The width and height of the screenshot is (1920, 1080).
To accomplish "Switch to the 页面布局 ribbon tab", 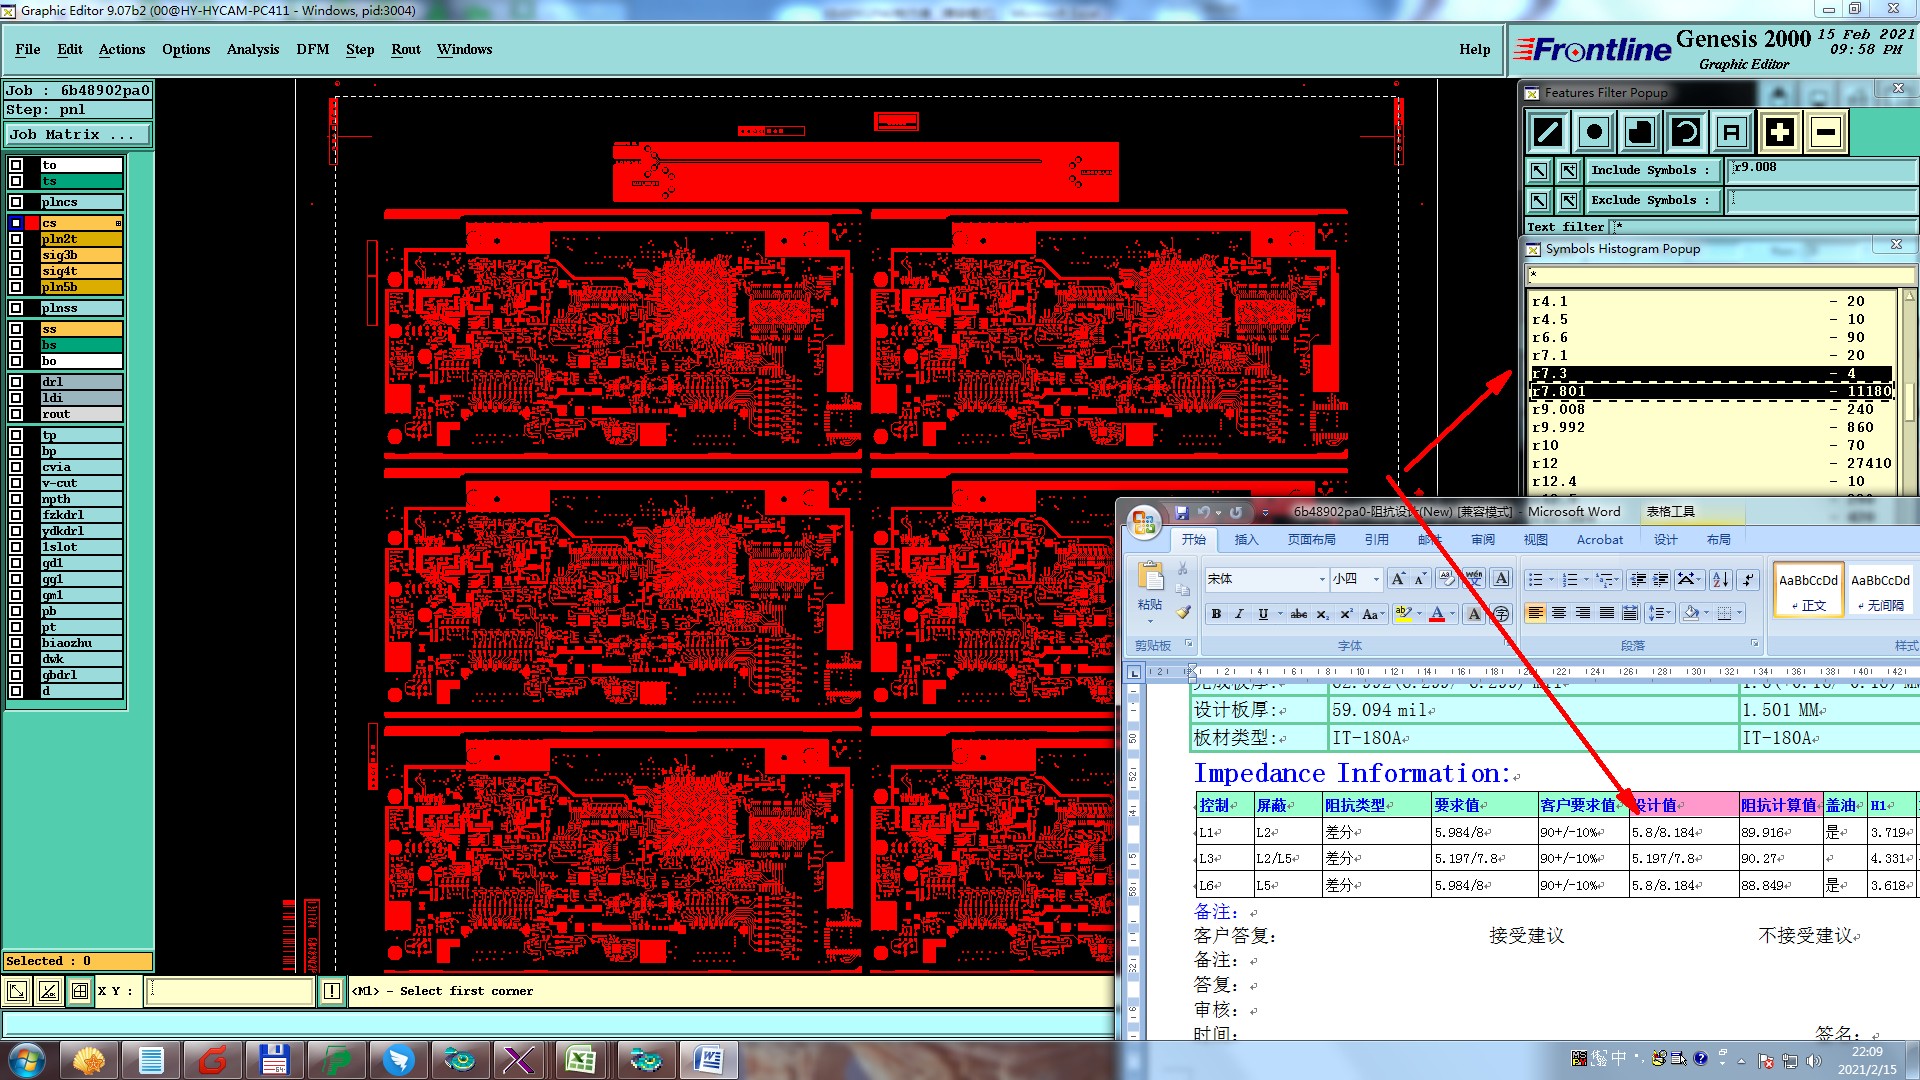I will point(1311,539).
